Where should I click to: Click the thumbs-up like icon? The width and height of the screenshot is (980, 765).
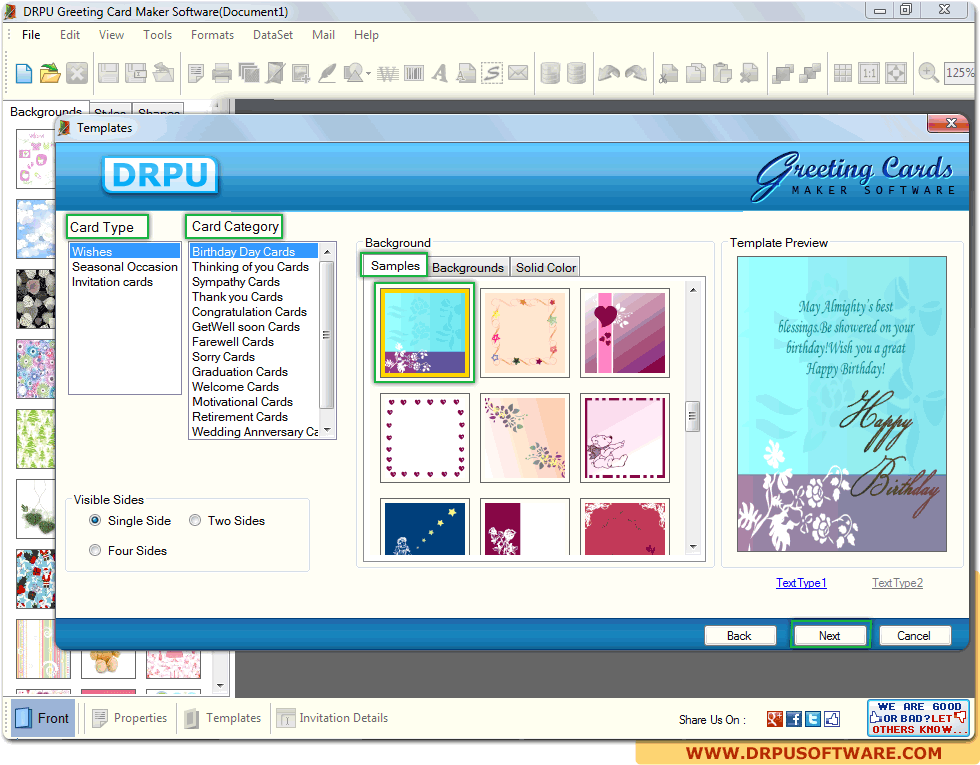pos(832,719)
